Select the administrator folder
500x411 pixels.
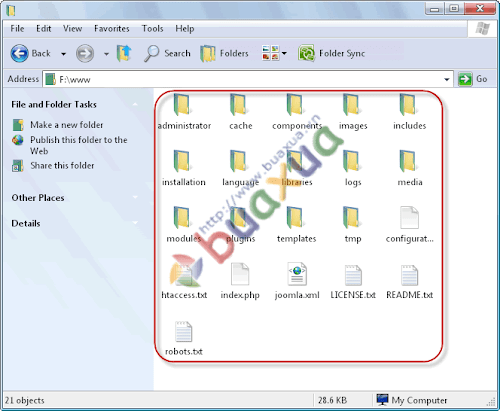point(184,111)
